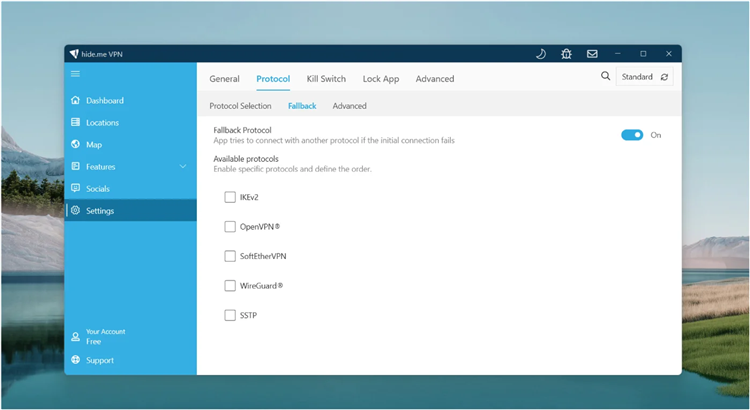750x410 pixels.
Task: Click the Fallback Protocol heading text
Action: click(x=242, y=130)
